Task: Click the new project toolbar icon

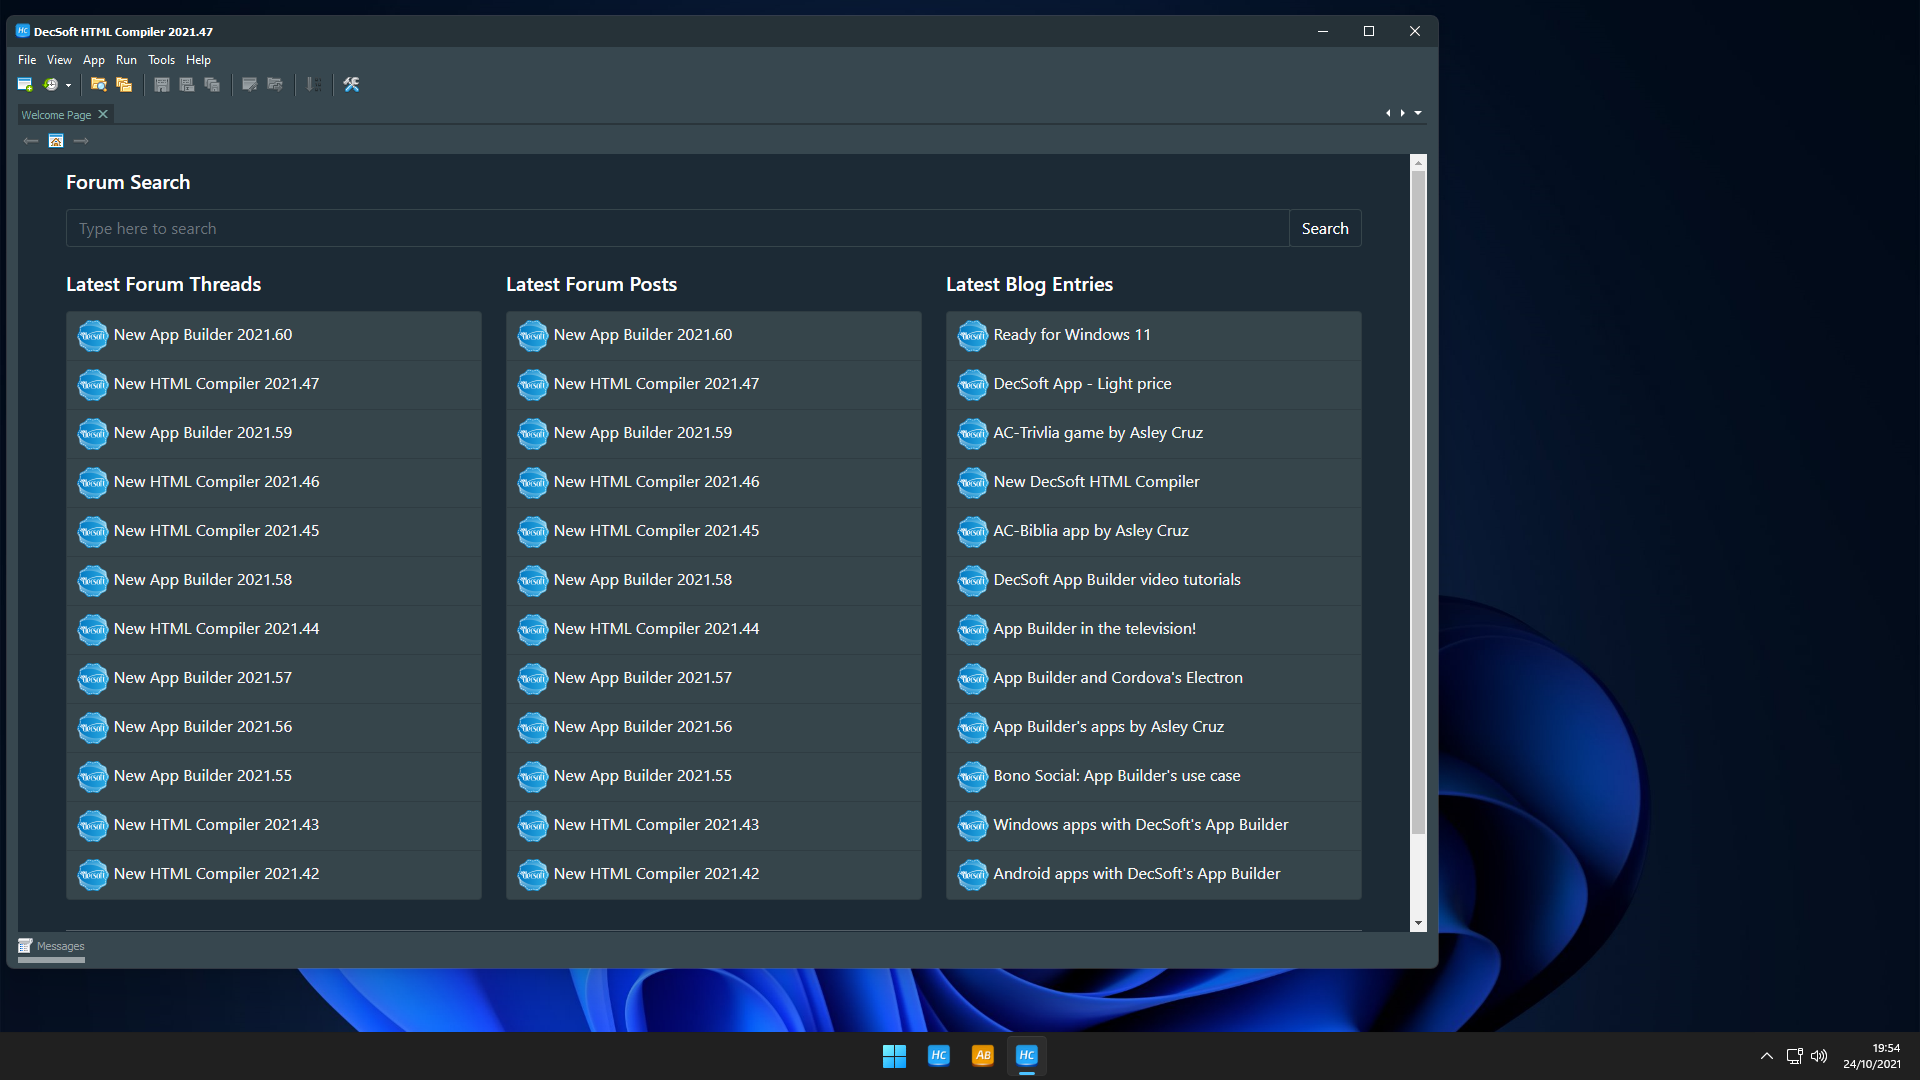Action: (x=25, y=85)
